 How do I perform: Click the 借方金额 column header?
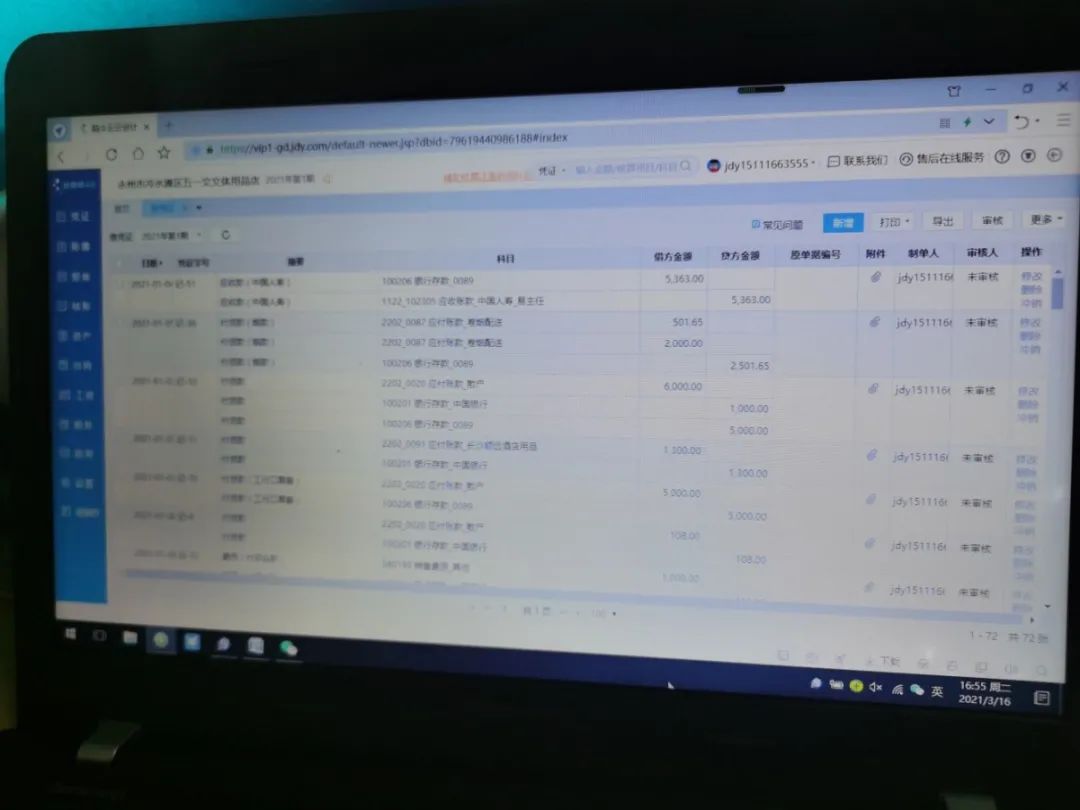(673, 256)
